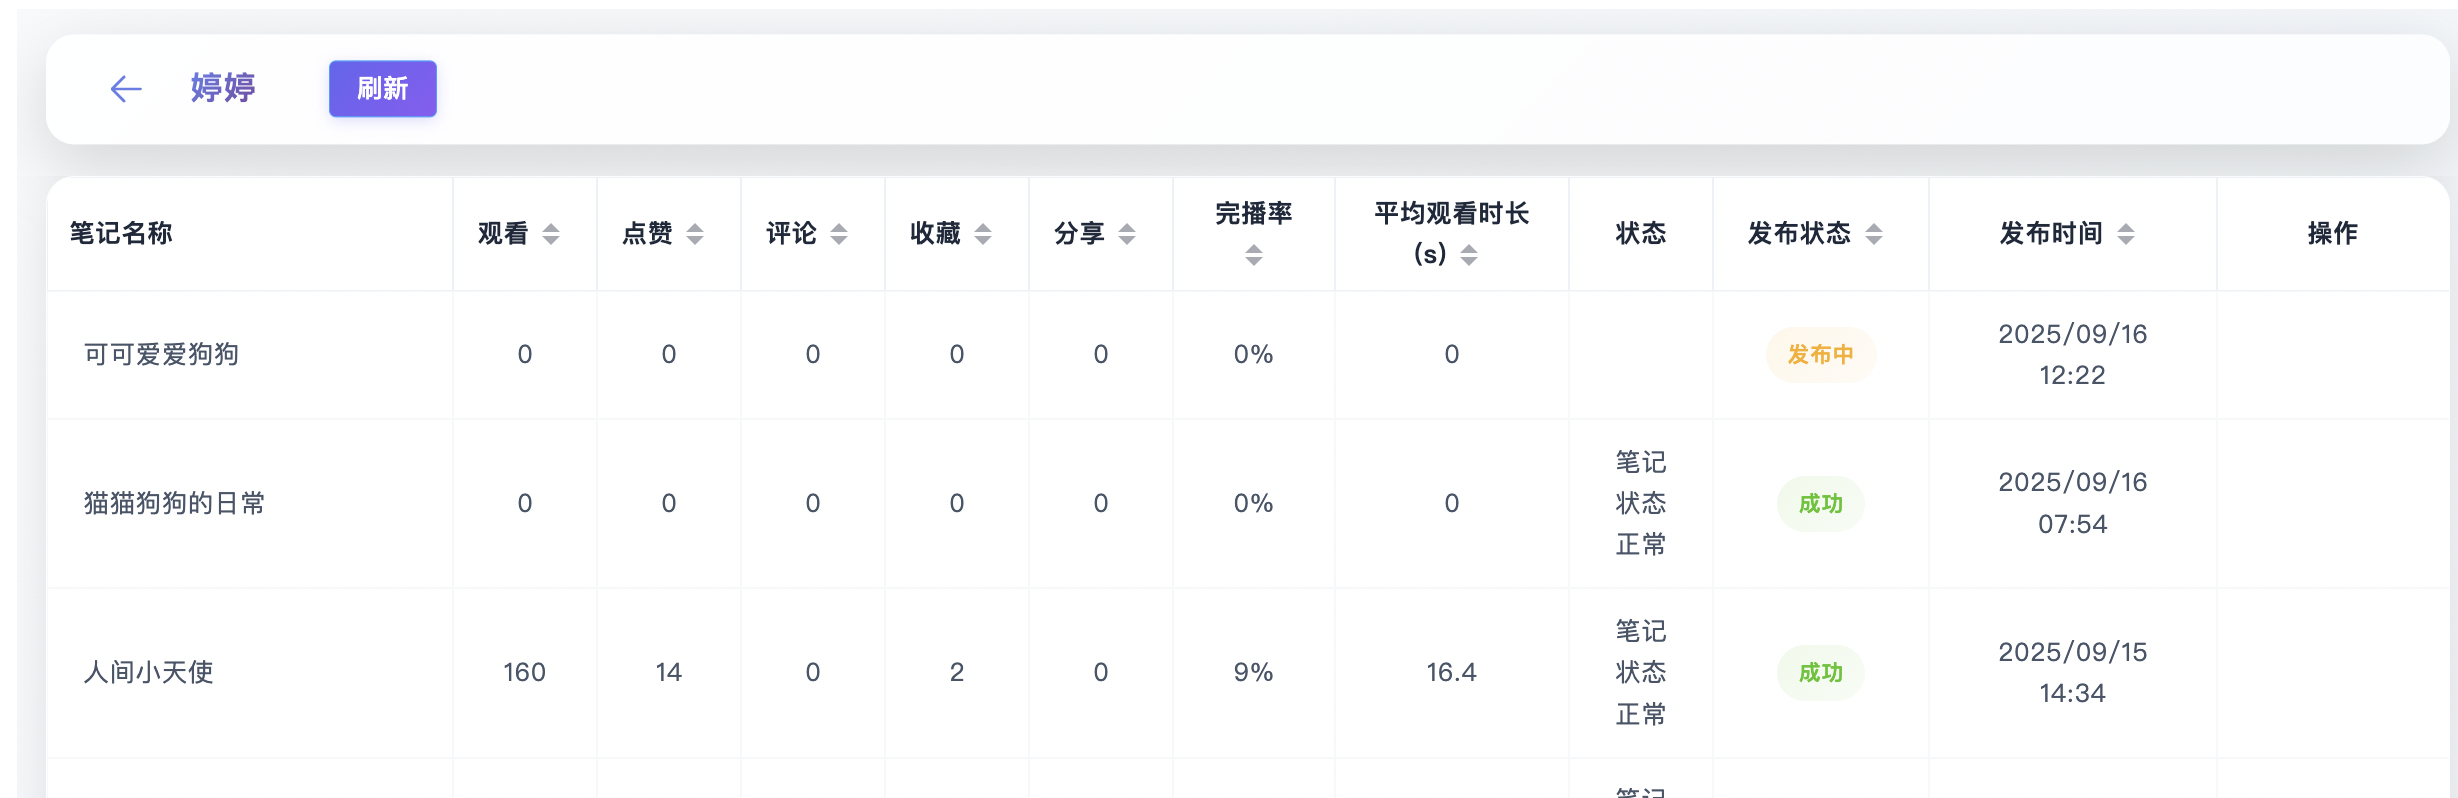The image size is (2458, 798).
Task: Sort by 发布时间 sort arrows
Action: tap(2126, 234)
